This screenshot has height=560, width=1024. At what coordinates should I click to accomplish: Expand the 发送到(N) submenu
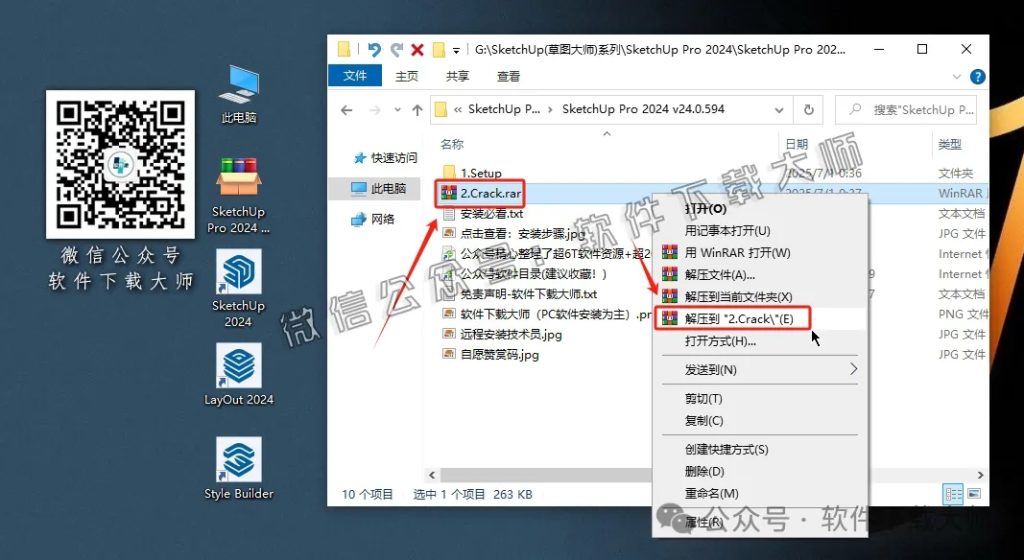[761, 369]
